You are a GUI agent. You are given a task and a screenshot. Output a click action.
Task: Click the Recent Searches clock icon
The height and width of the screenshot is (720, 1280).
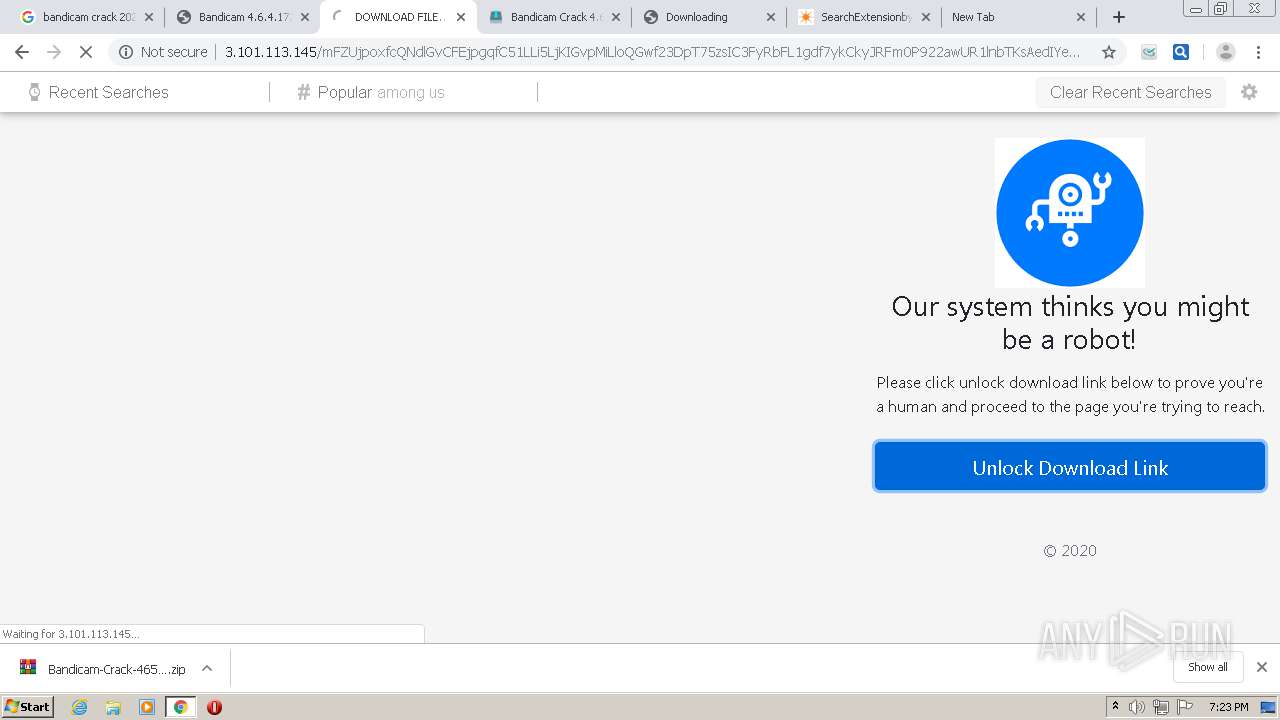(x=34, y=92)
